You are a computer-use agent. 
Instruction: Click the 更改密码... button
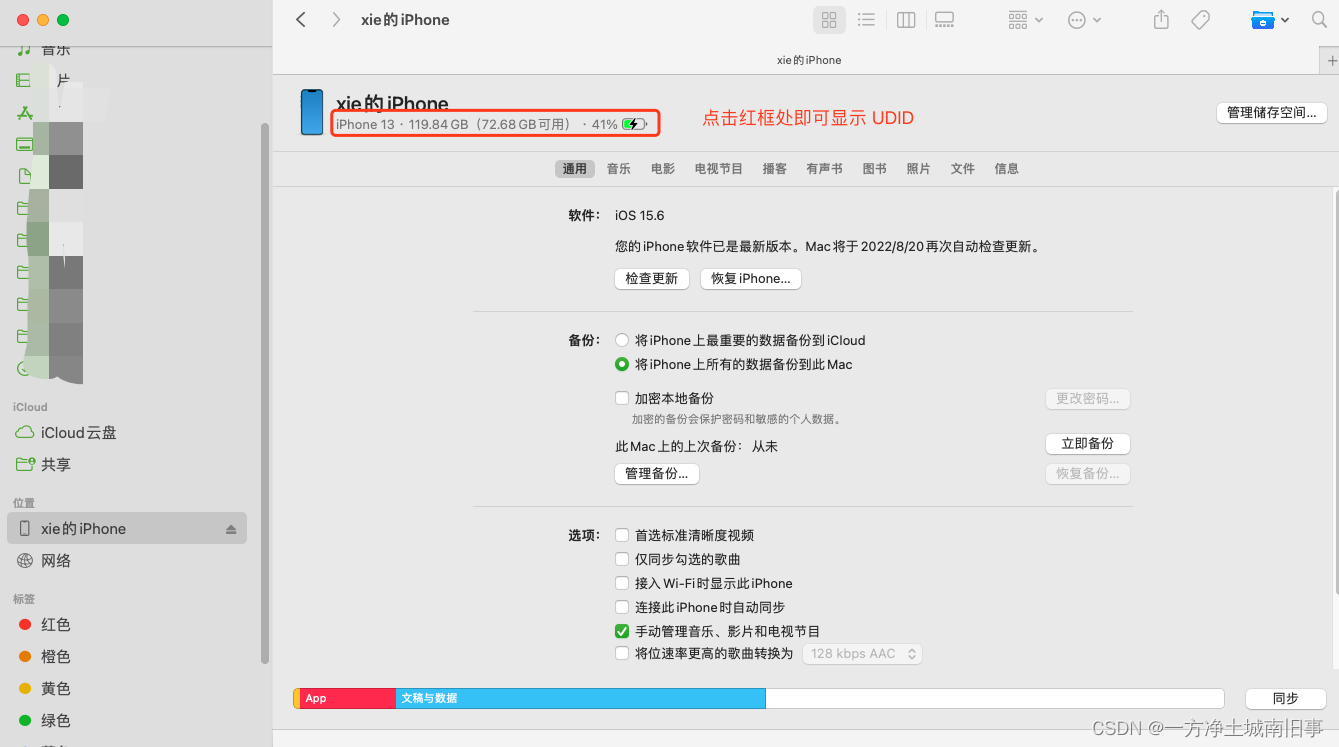click(1088, 399)
